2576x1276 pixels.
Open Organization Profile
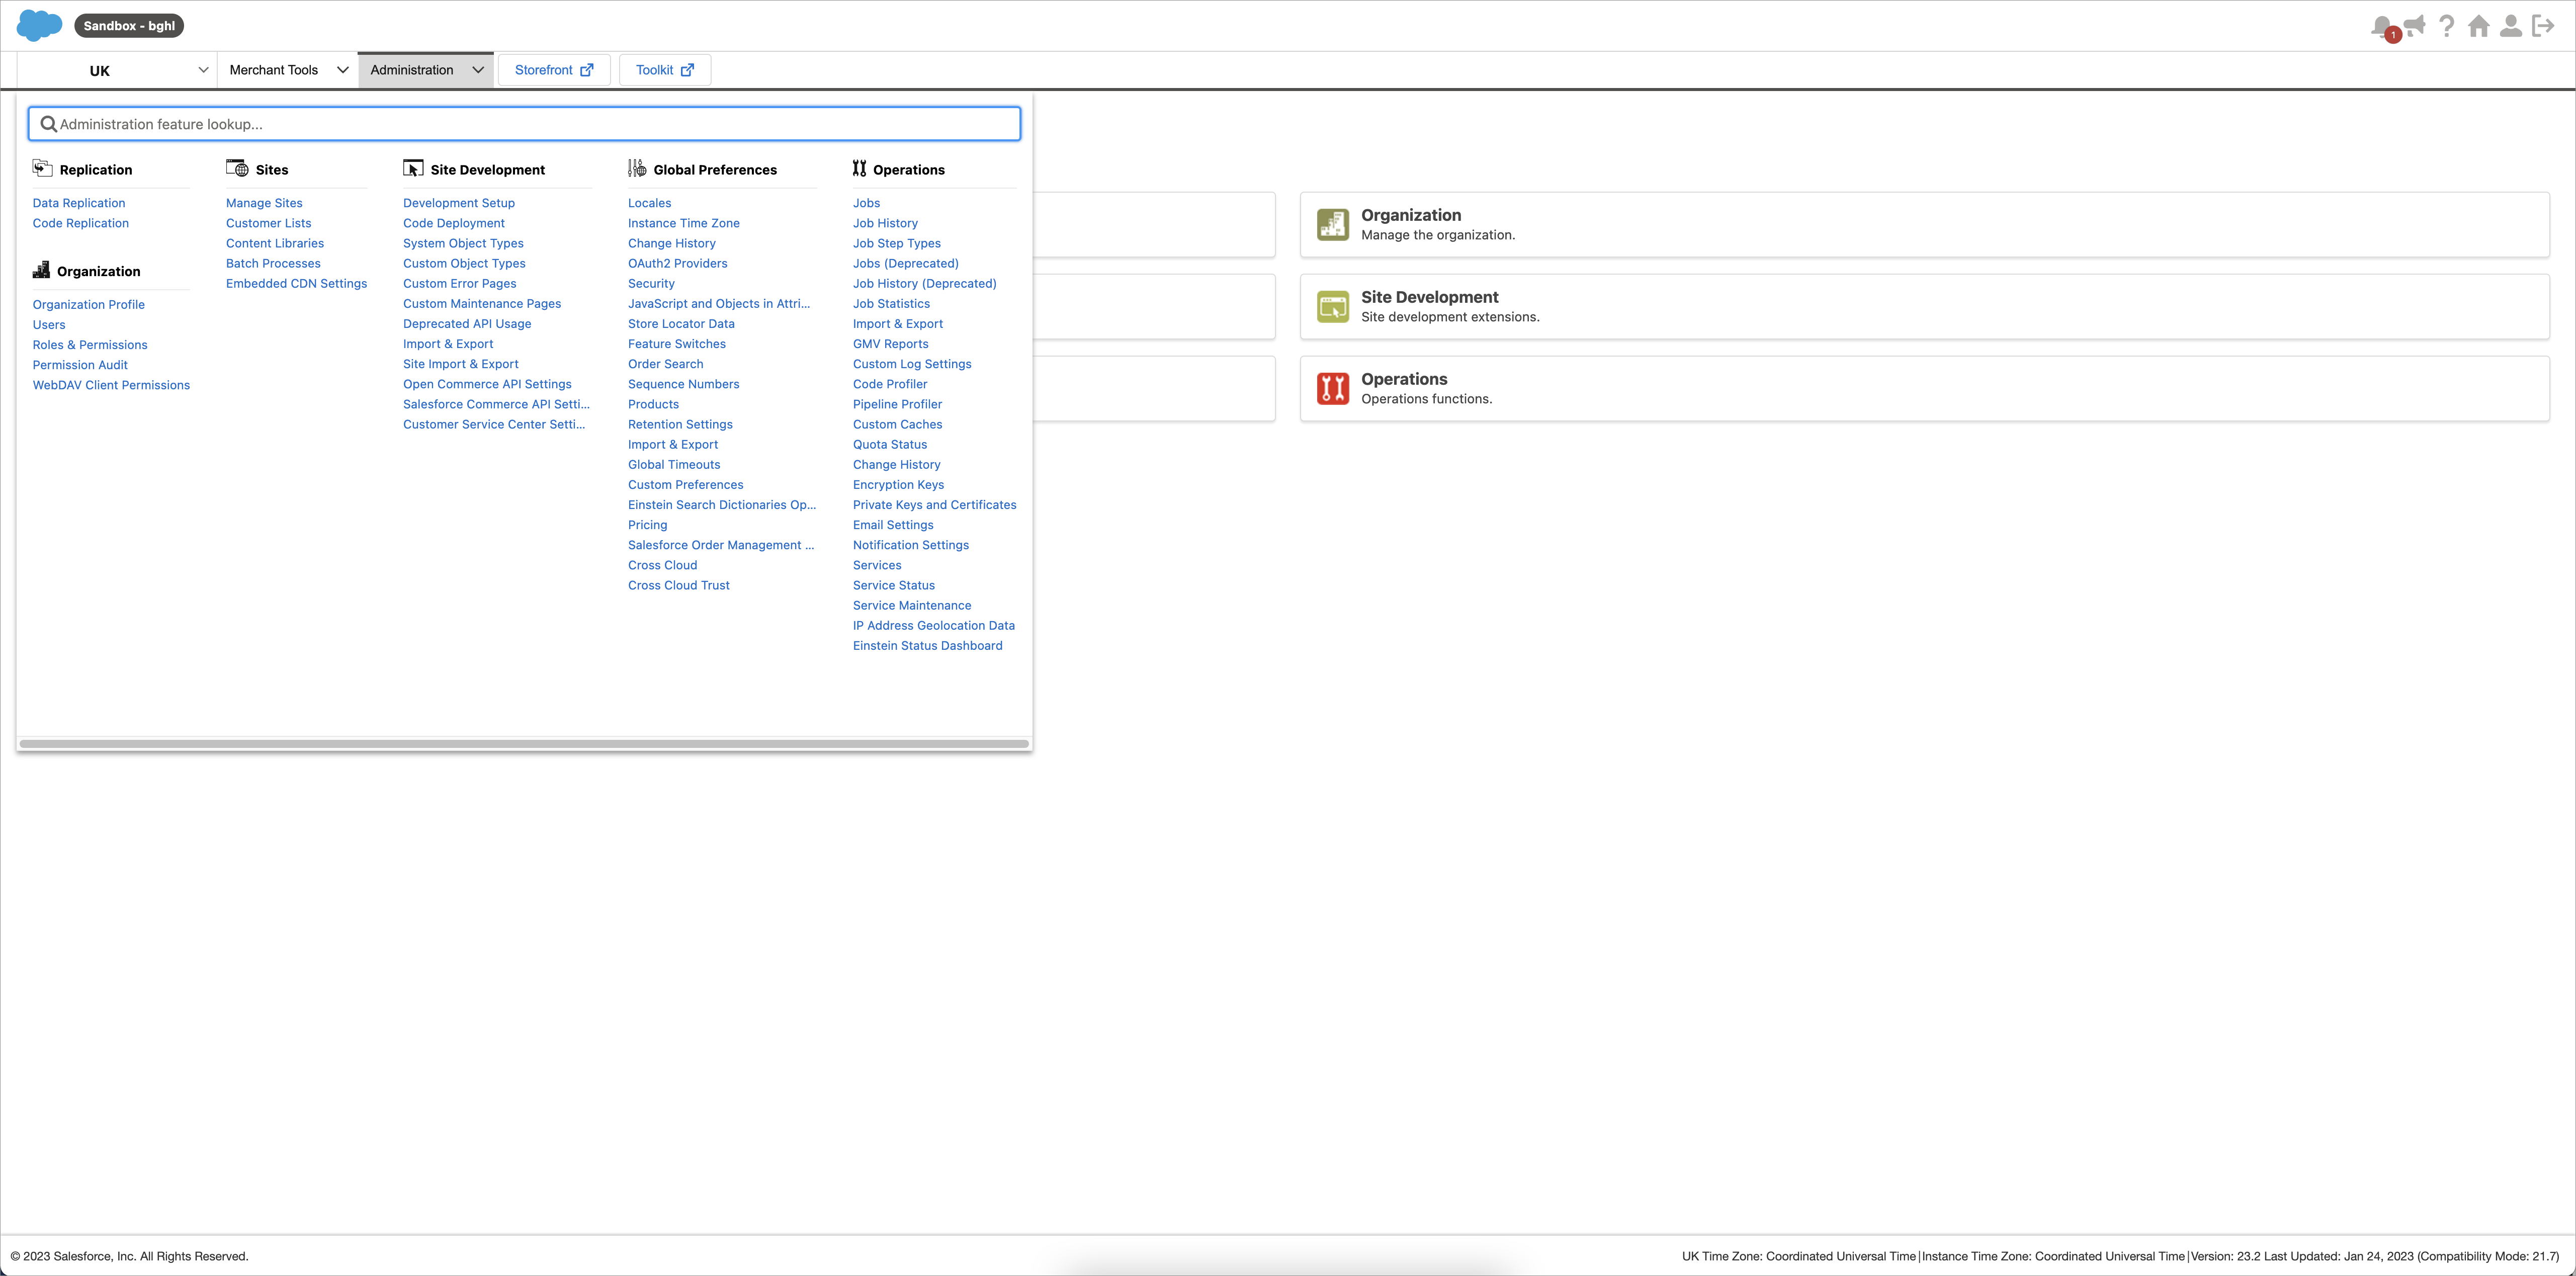coord(89,304)
